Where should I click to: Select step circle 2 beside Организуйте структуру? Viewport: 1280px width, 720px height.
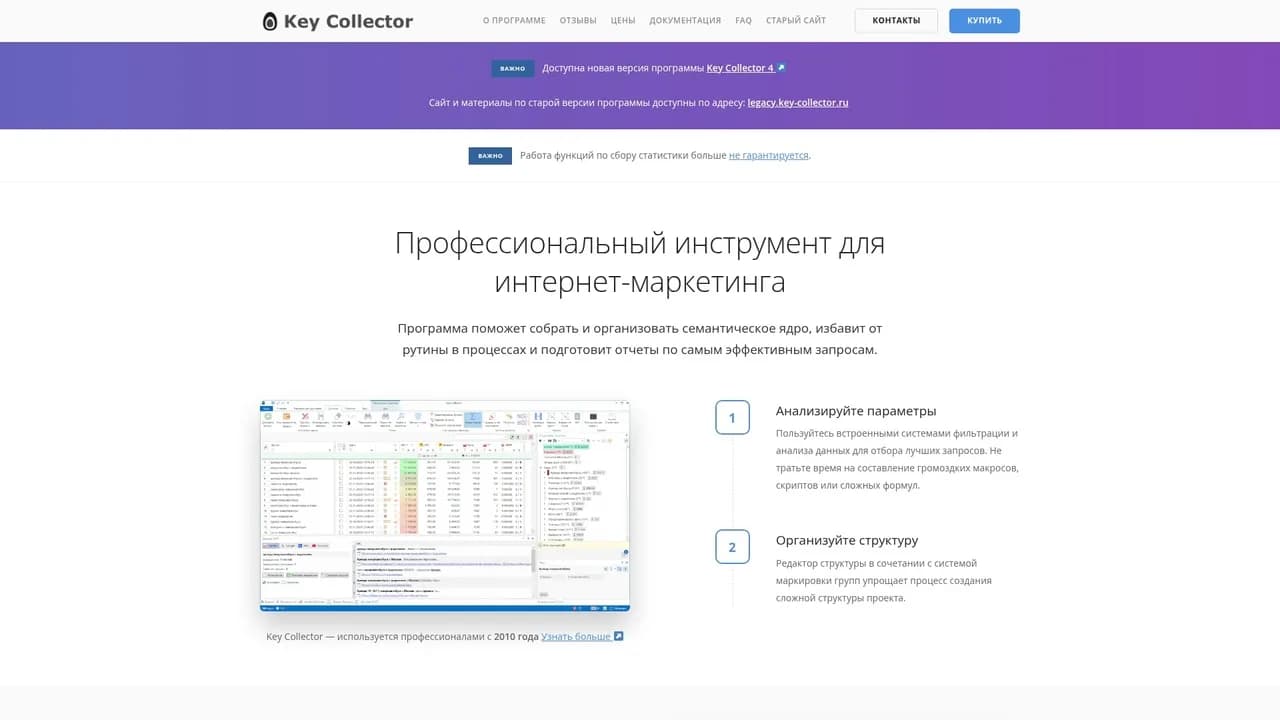coord(732,546)
